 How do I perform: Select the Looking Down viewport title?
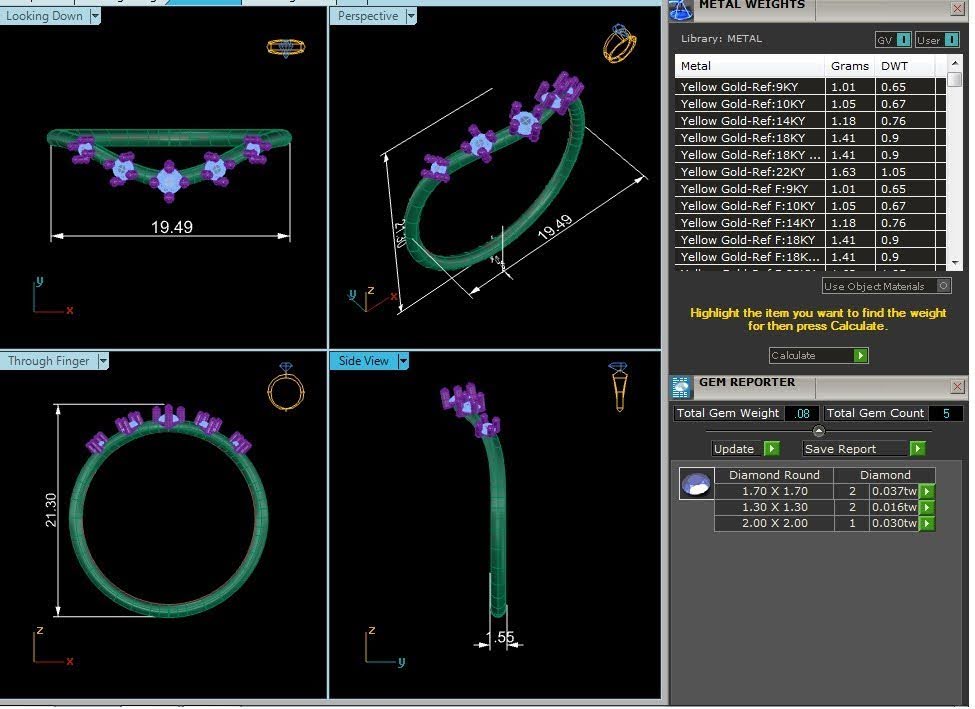tap(44, 16)
